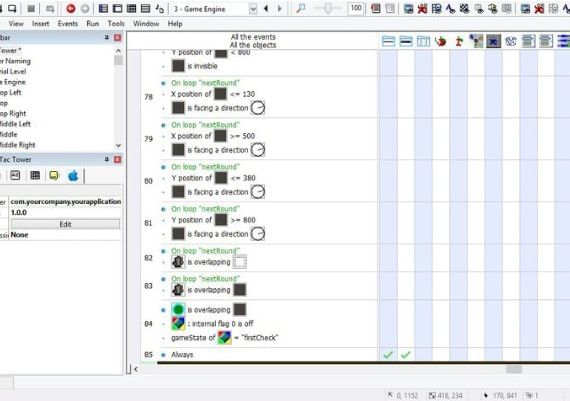570x401 pixels.
Task: Click the zoom value field showing 100
Action: click(x=356, y=8)
